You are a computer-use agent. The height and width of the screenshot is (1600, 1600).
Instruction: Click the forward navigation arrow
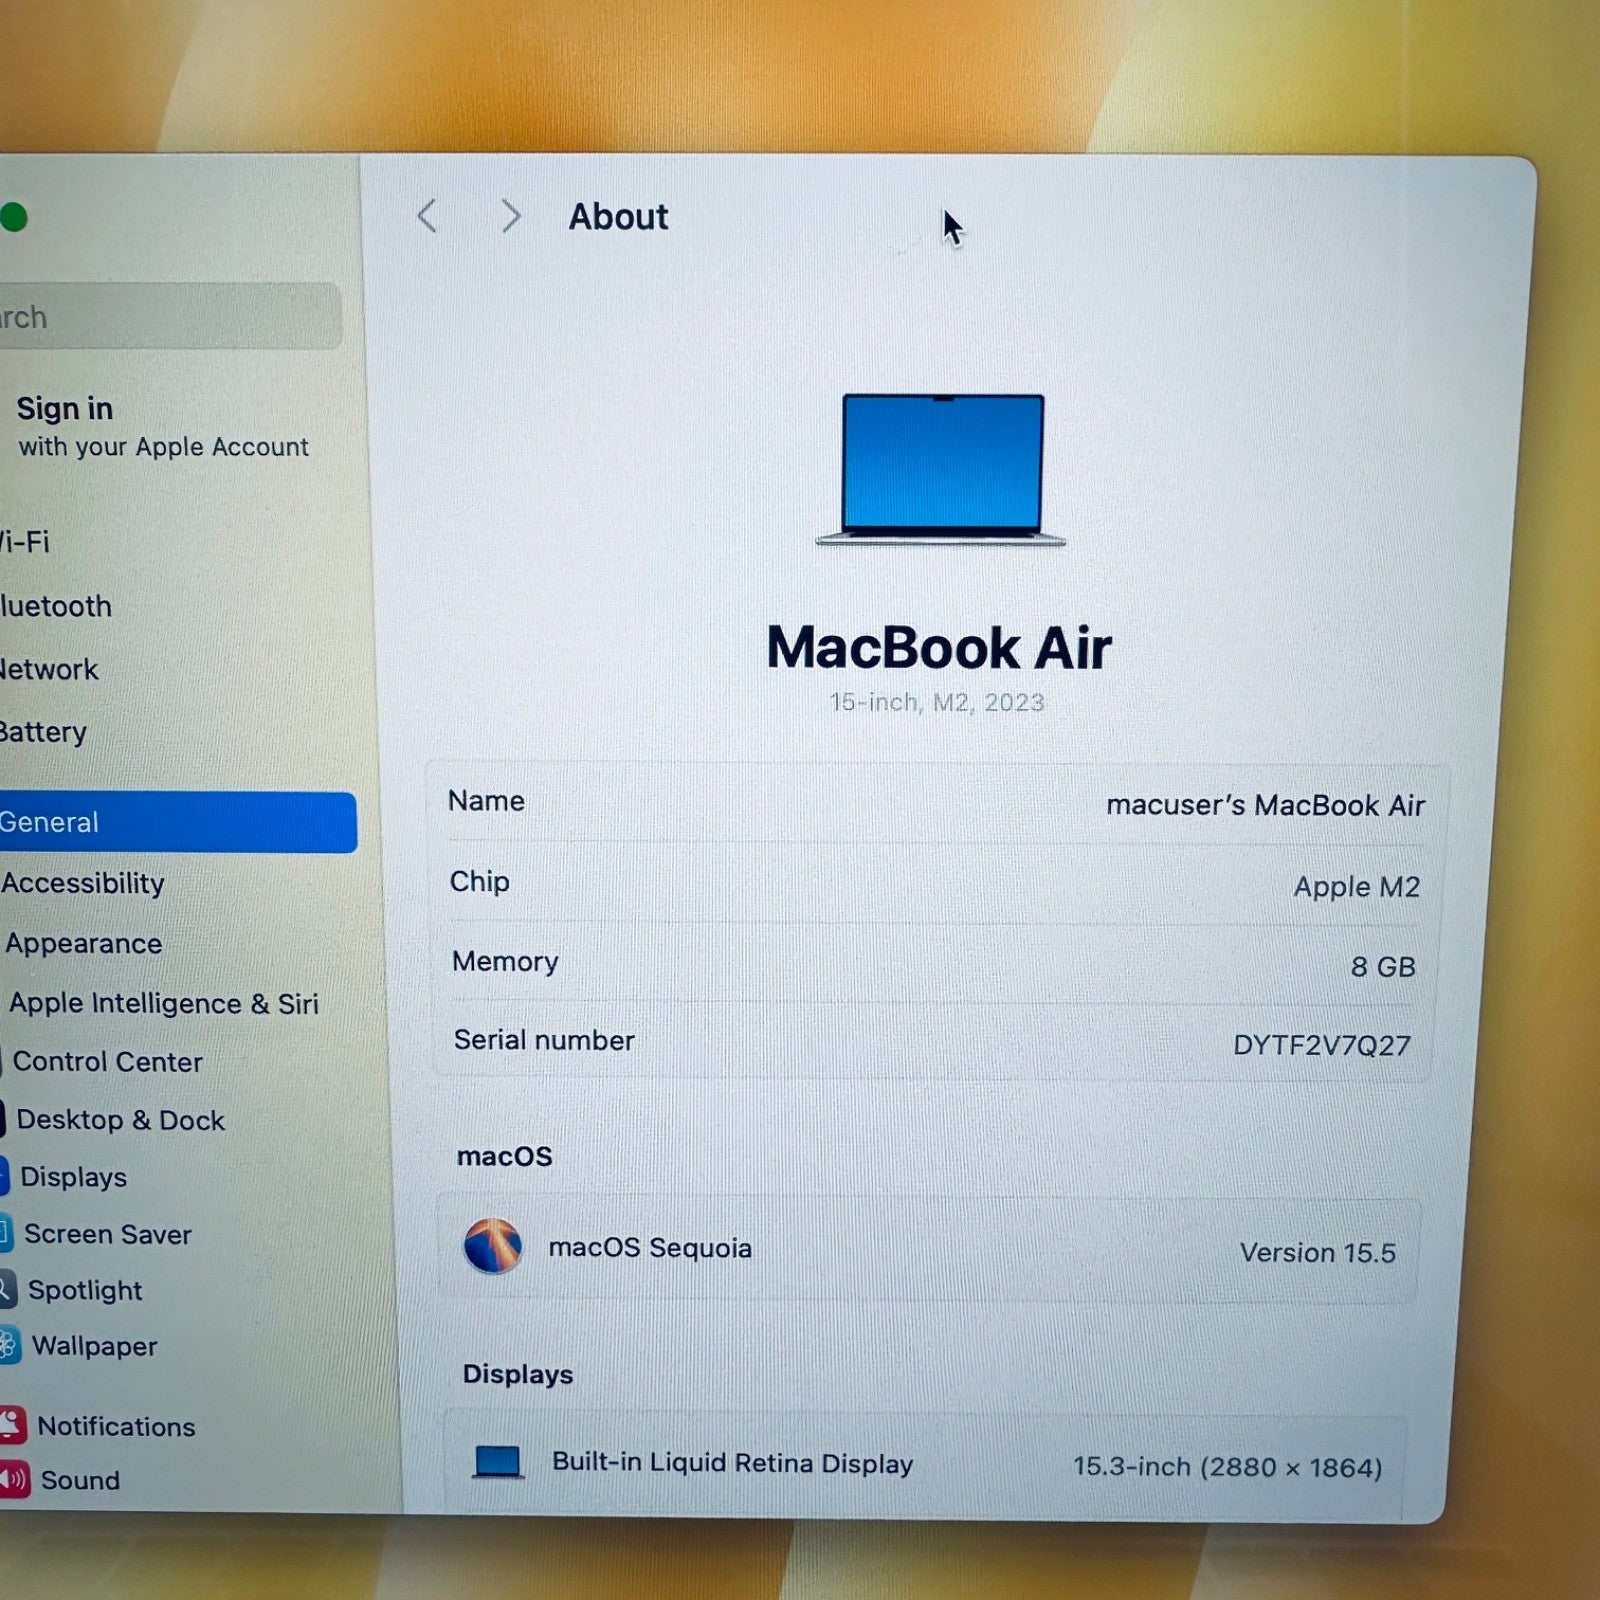[x=511, y=216]
